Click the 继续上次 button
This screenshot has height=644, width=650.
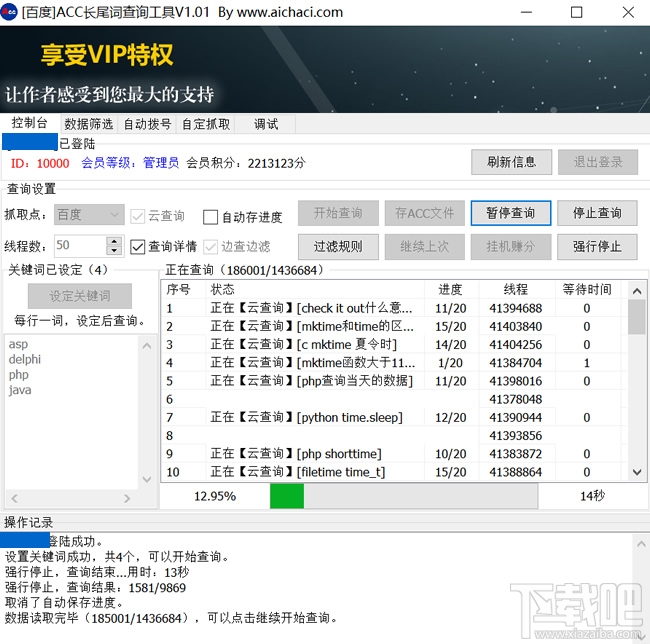(x=424, y=247)
